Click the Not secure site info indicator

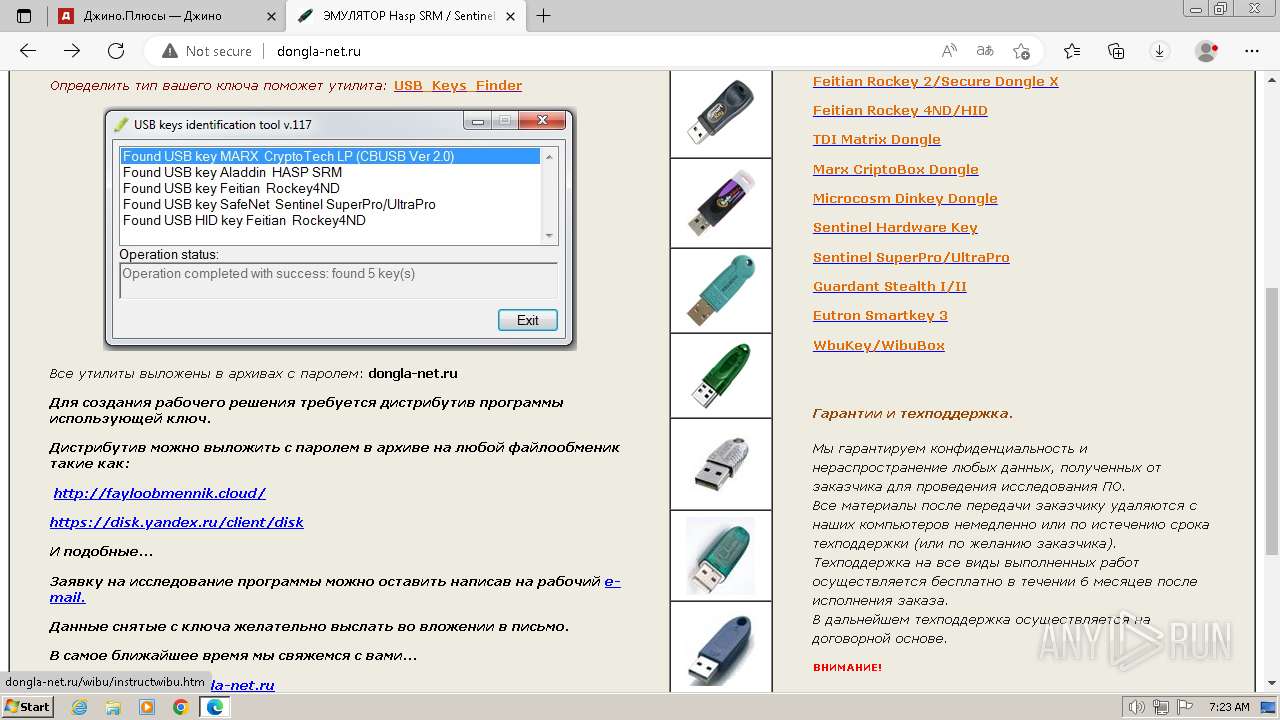tap(206, 51)
